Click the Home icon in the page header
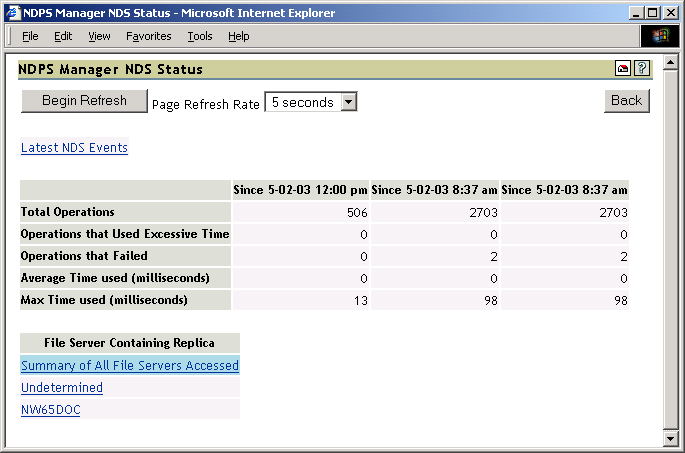This screenshot has height=453, width=685. click(x=623, y=69)
